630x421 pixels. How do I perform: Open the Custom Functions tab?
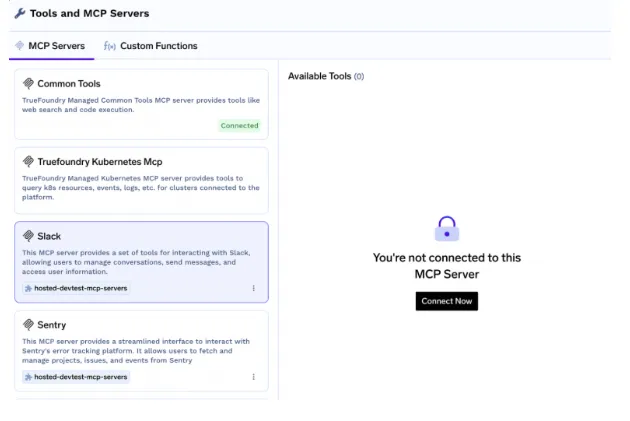tap(151, 46)
